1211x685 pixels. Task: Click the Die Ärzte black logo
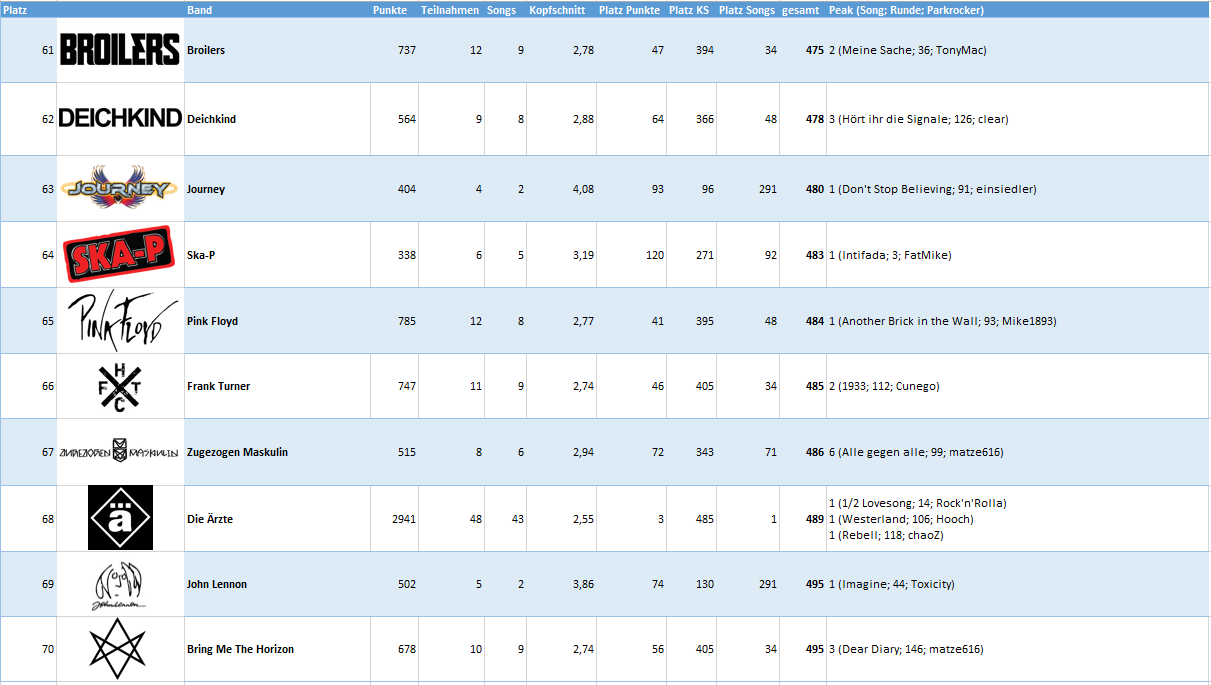point(120,518)
